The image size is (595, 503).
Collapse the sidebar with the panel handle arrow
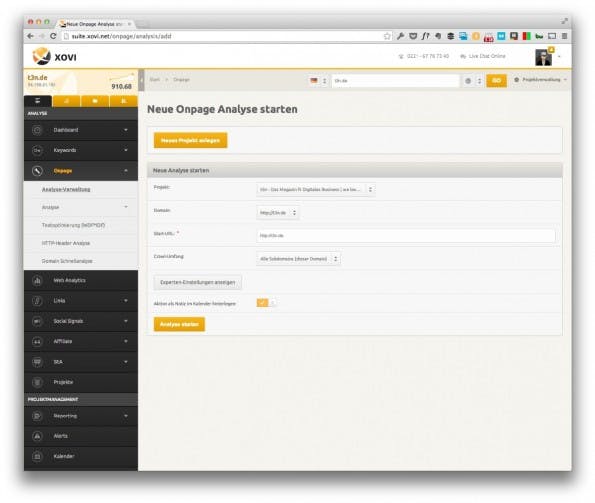[x=141, y=80]
